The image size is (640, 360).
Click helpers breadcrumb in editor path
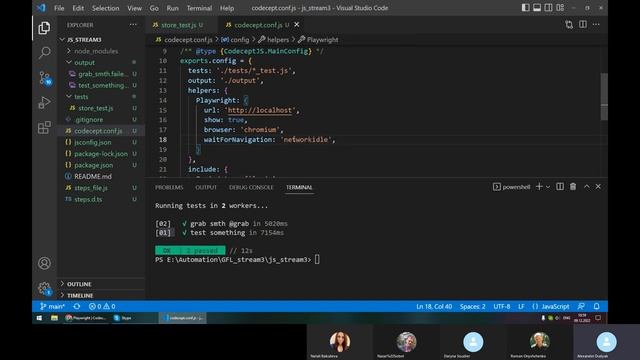tap(278, 40)
